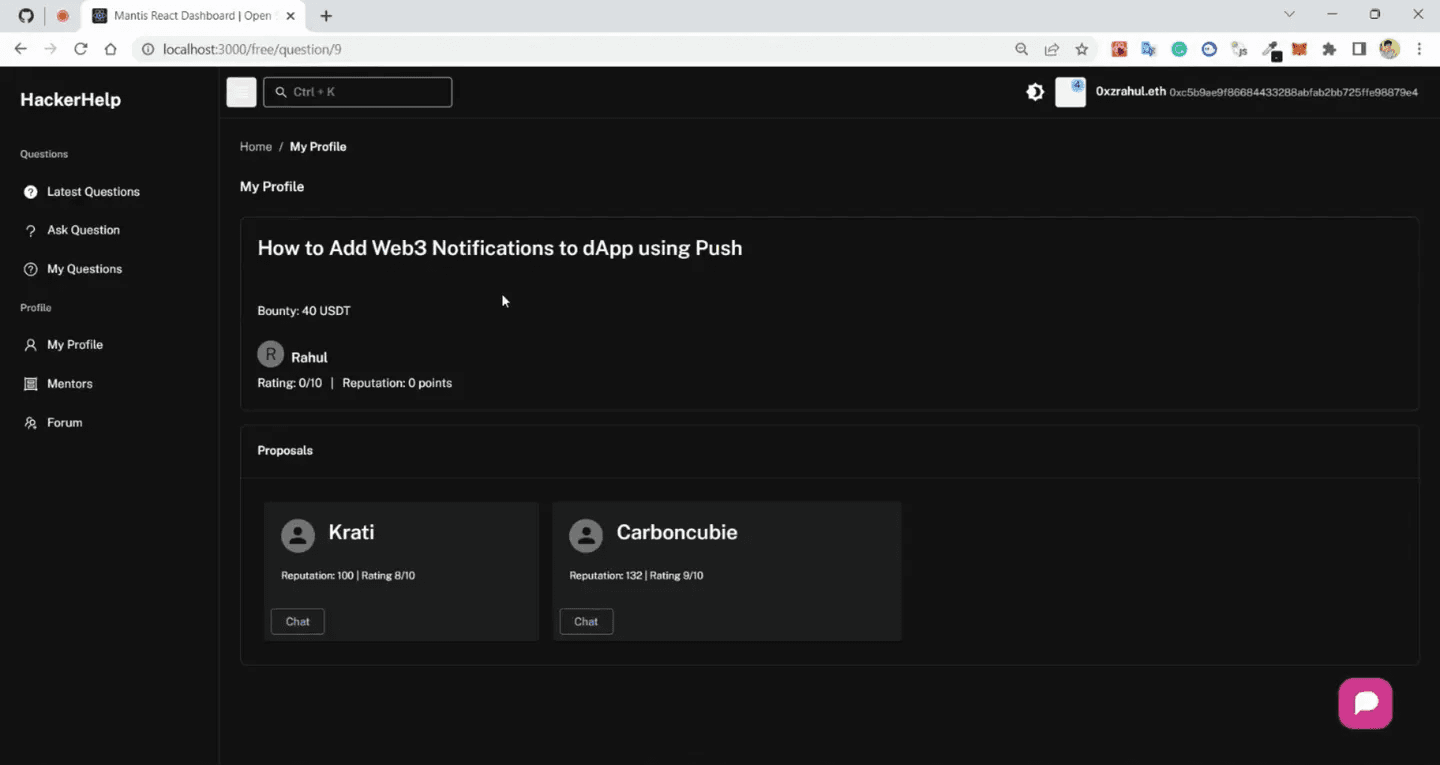Open the MetaMask fox extension

coord(1299,49)
